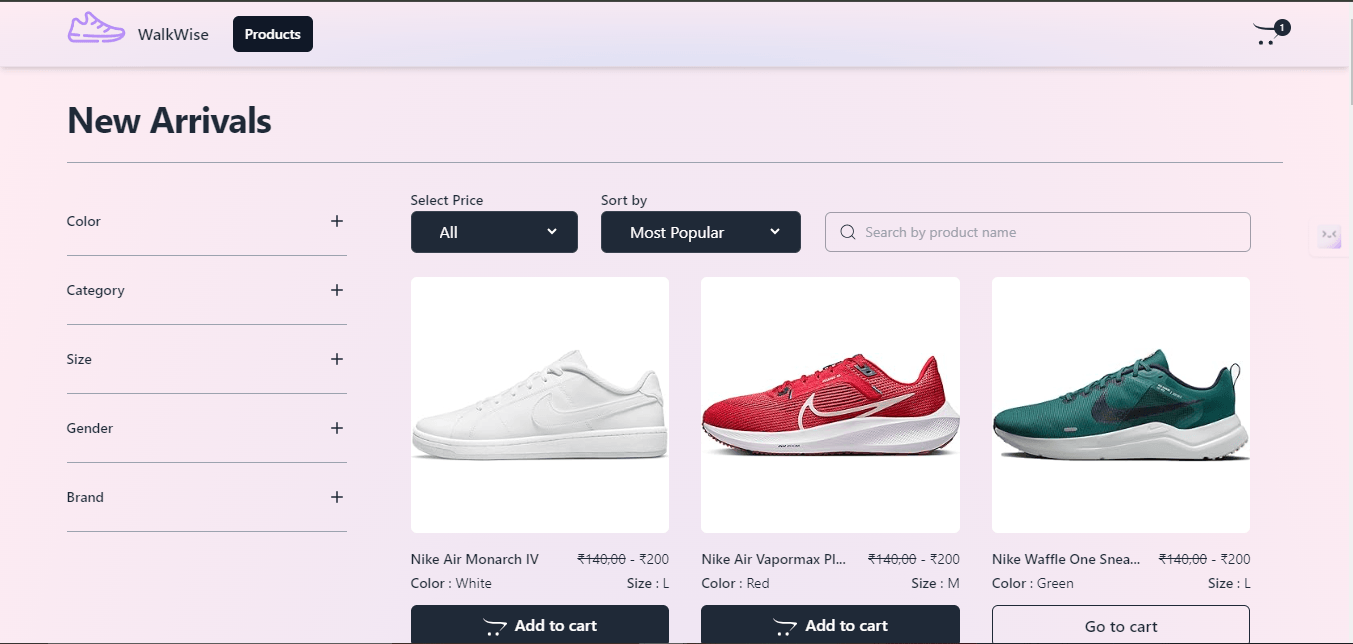
Task: Click Go to cart for Nike Waffle One
Action: click(x=1121, y=625)
